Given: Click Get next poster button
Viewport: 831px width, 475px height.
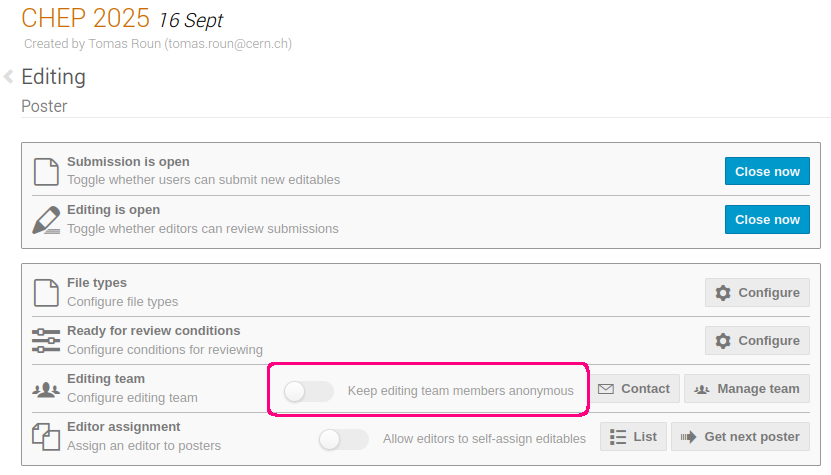Looking at the screenshot, I should 740,437.
